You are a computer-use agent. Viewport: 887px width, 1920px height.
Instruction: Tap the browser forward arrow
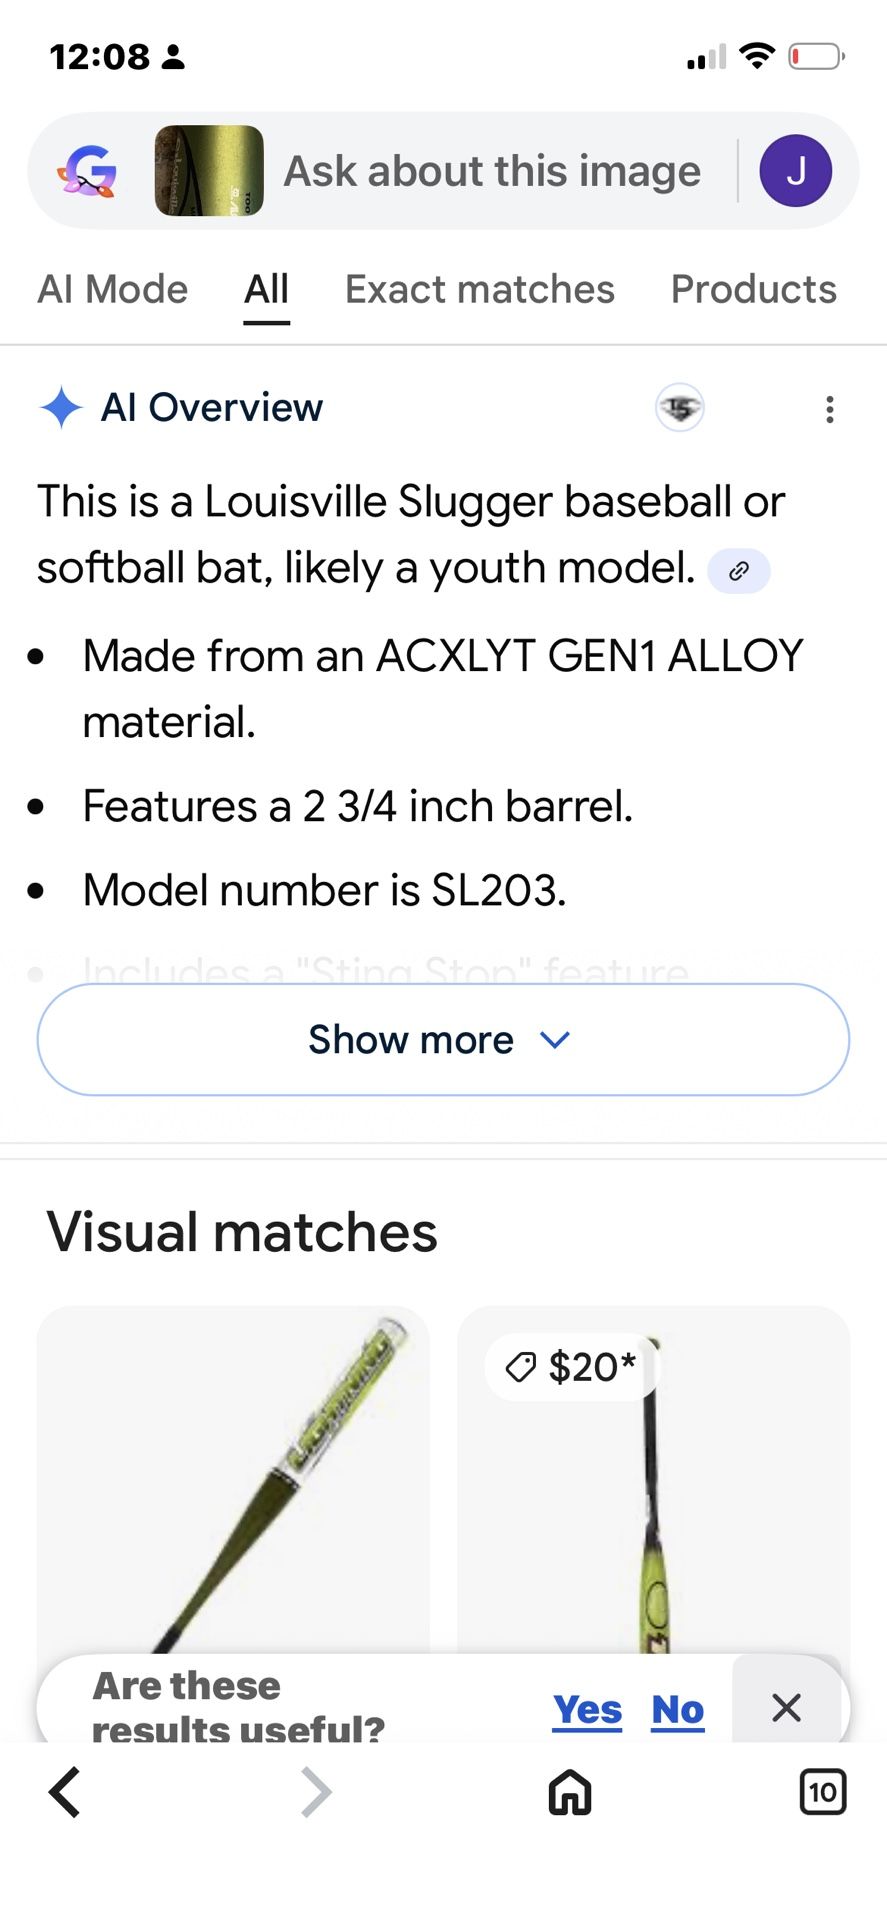tap(316, 1792)
